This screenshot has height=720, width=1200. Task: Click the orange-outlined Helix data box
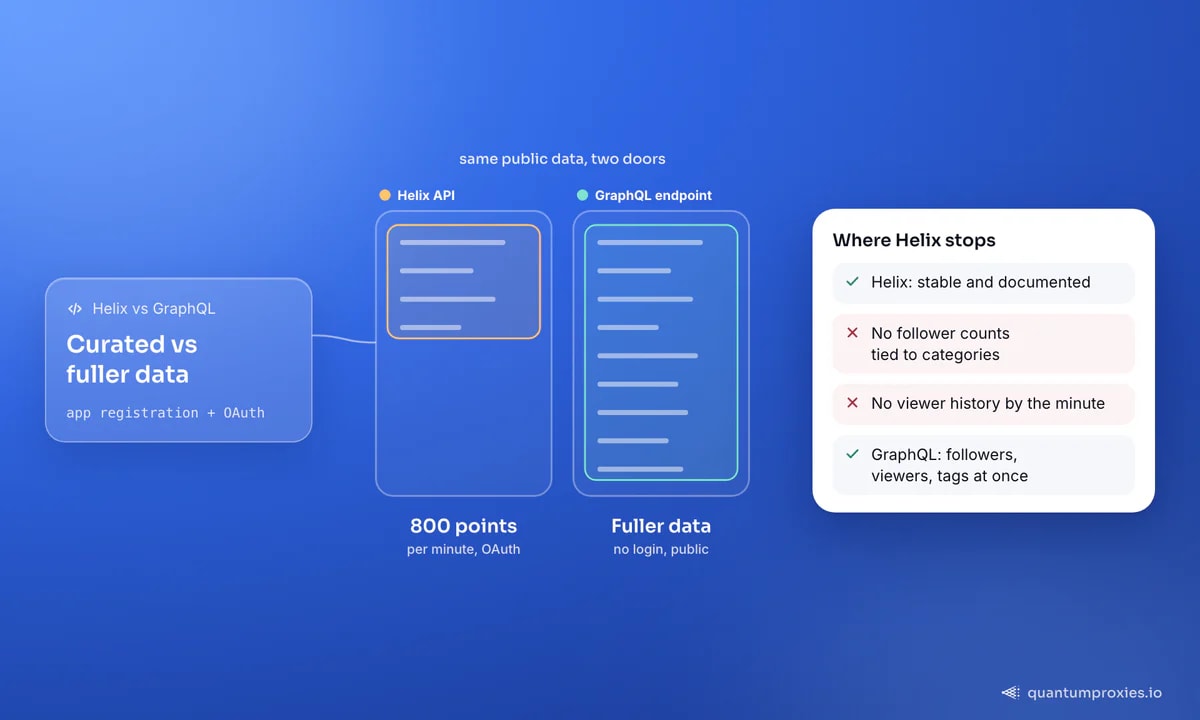pos(463,282)
